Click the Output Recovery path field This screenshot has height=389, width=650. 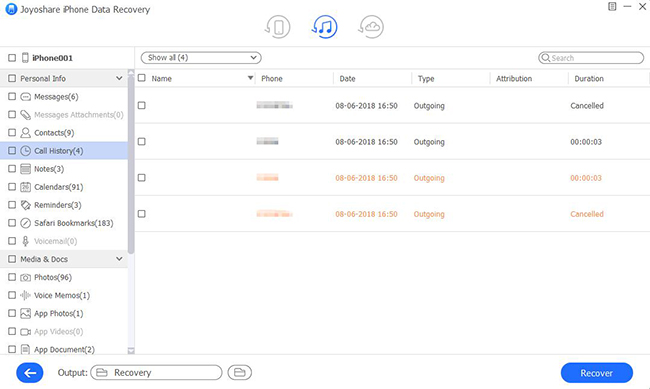156,372
